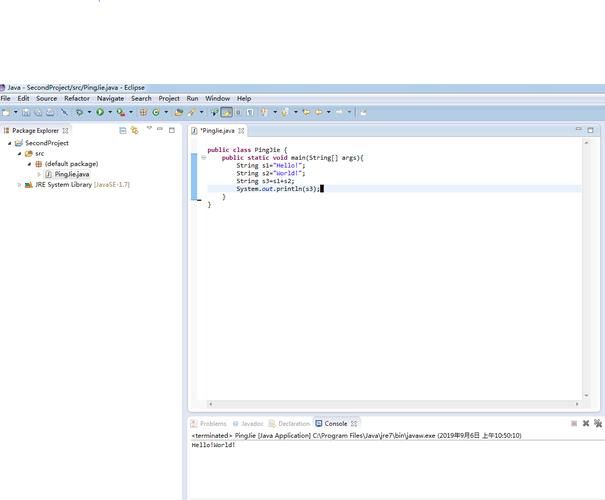
Task: Open the Navigate menu
Action: click(x=110, y=98)
